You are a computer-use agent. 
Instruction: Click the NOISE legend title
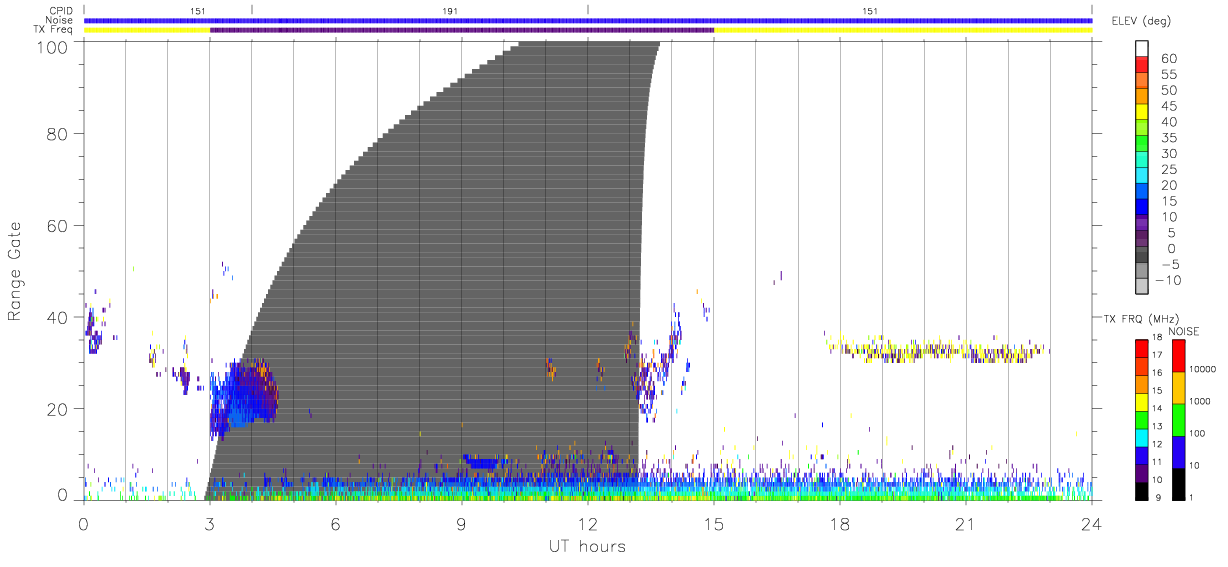(x=1184, y=332)
